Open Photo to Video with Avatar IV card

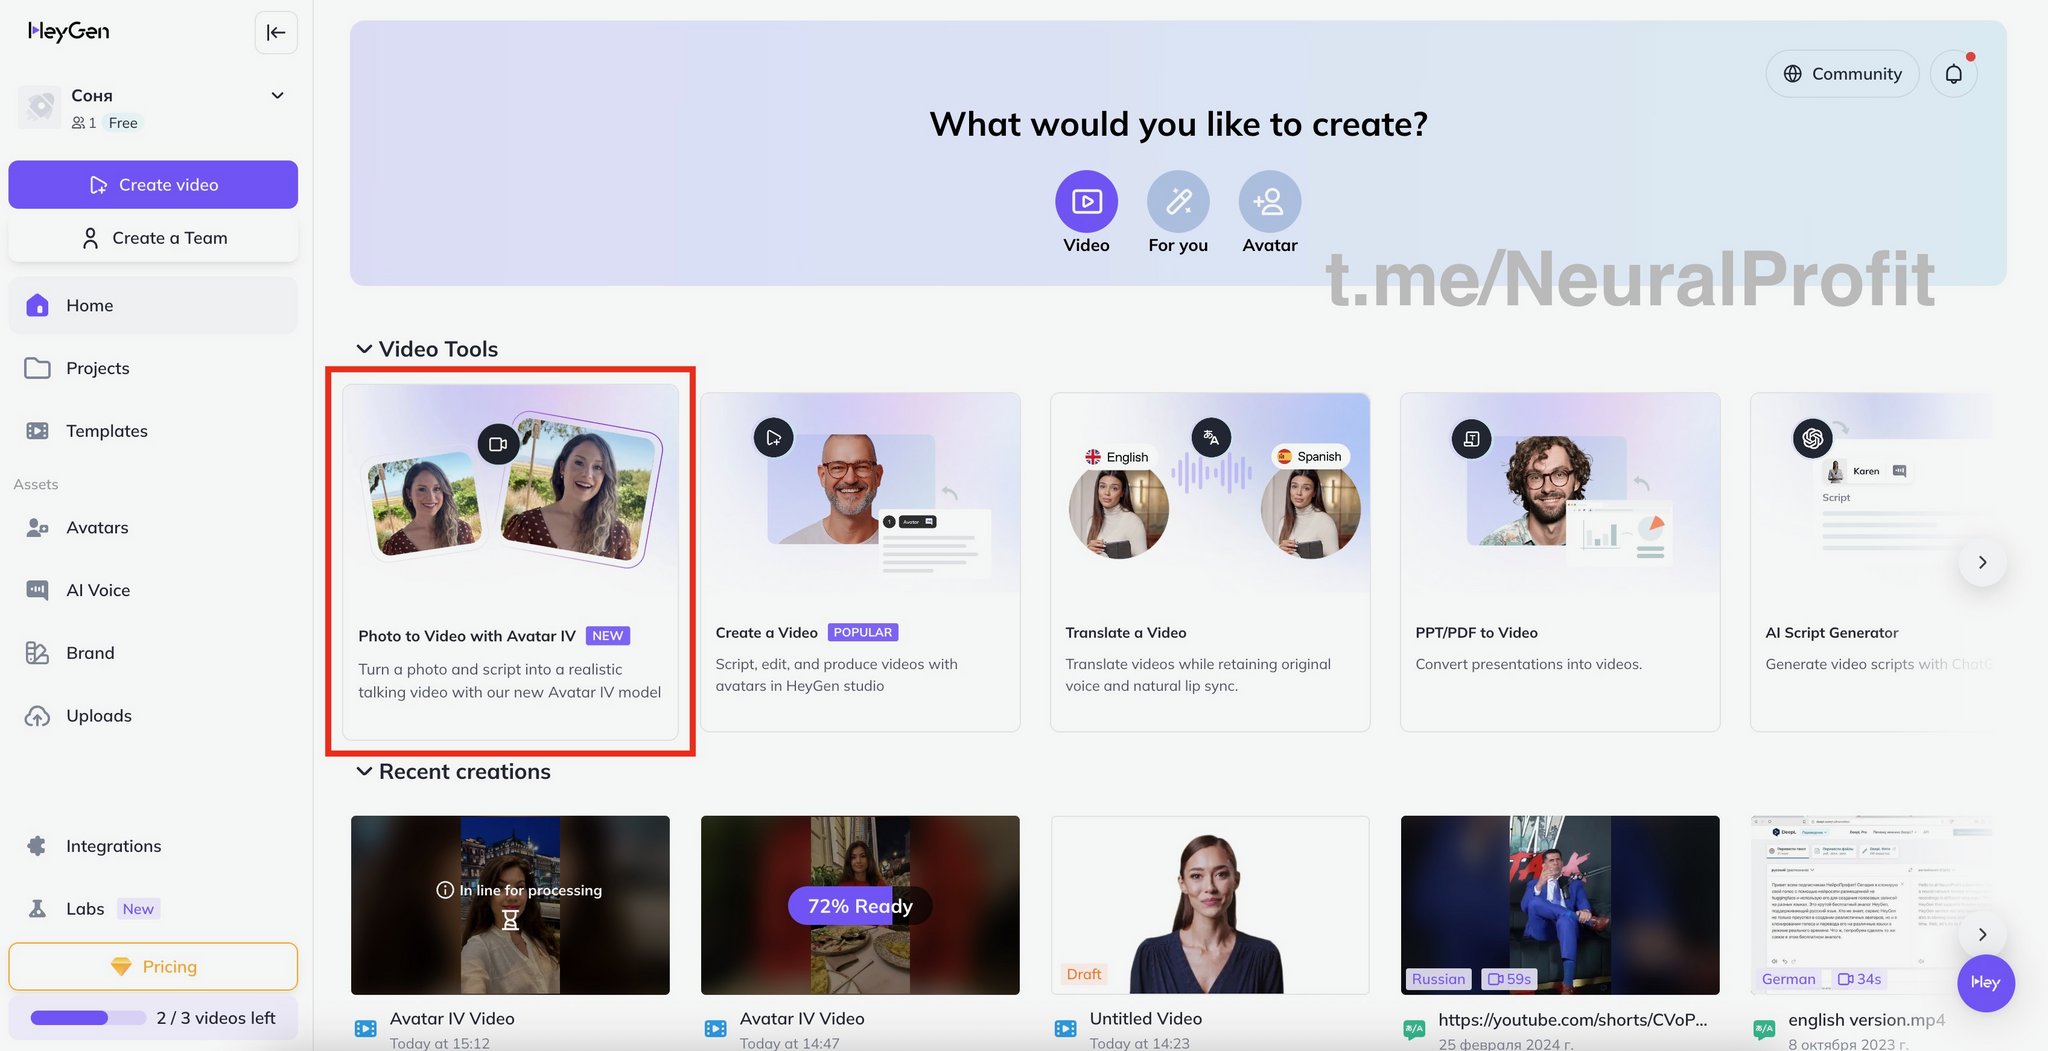(510, 562)
